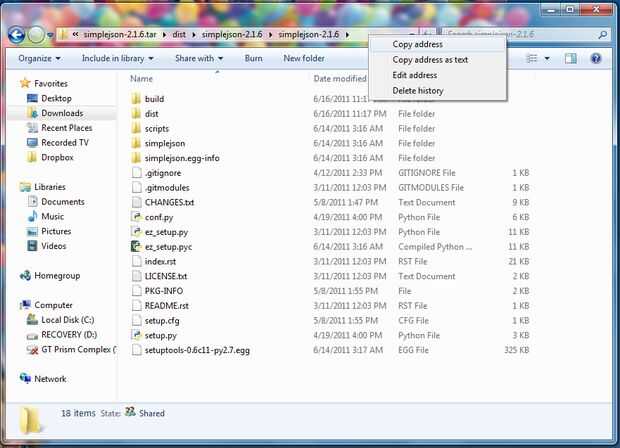The height and width of the screenshot is (448, 620).
Task: Click the Forward navigation button
Action: coord(36,35)
